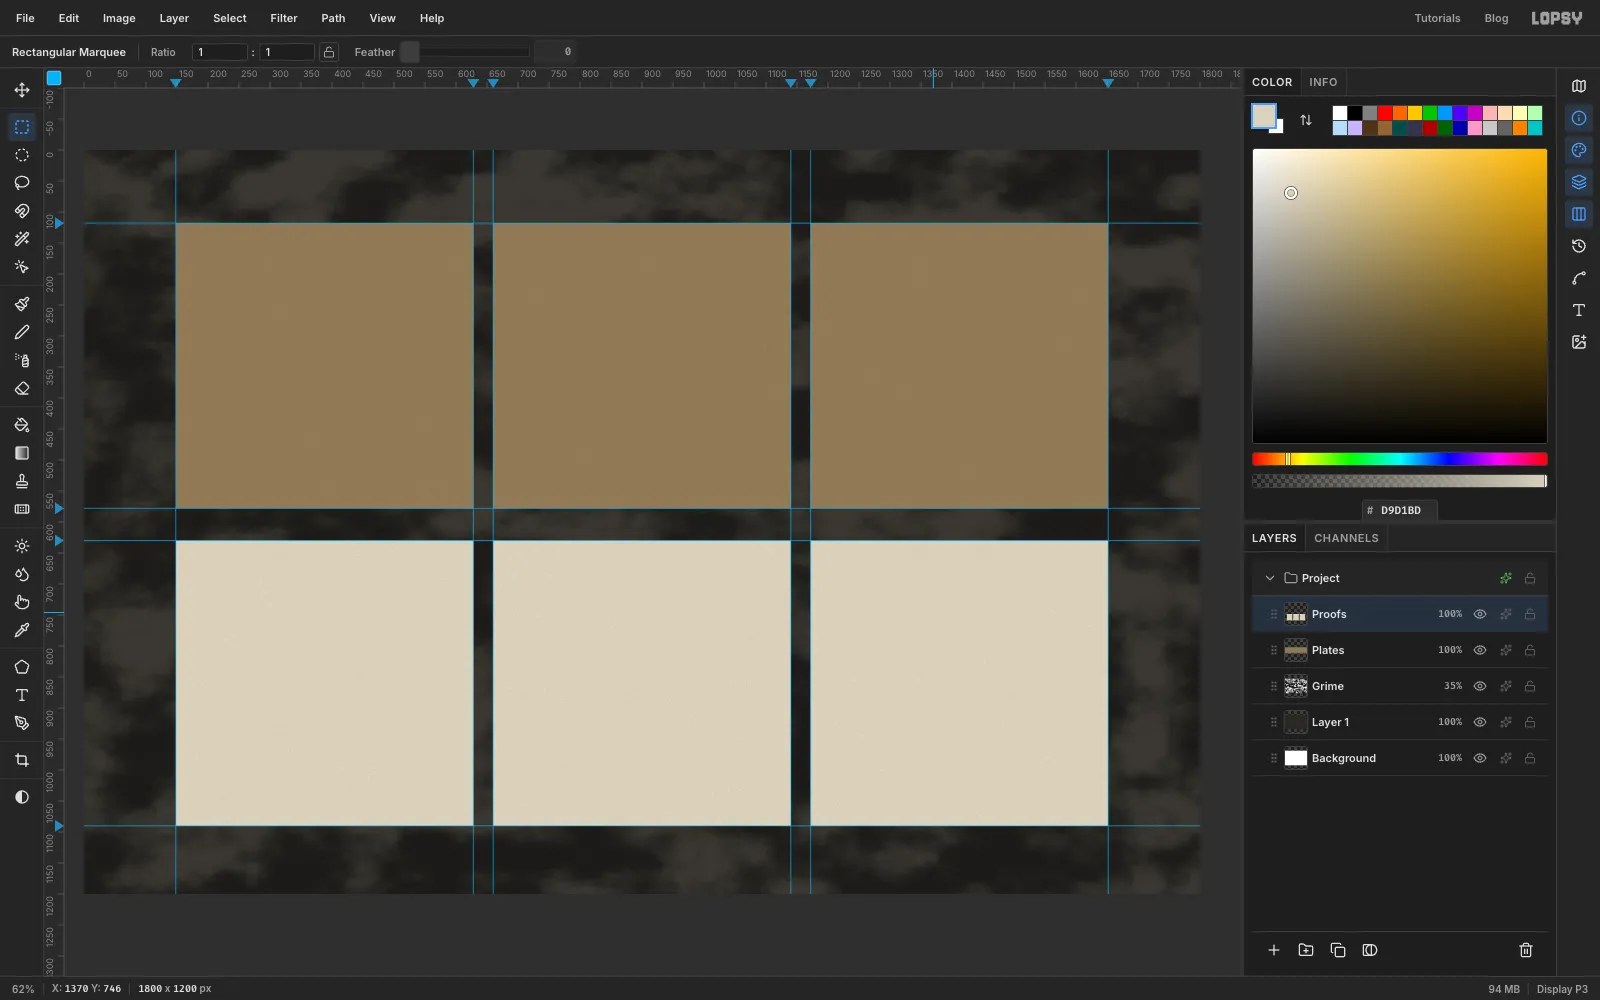Activate the Pen tool

(x=22, y=723)
